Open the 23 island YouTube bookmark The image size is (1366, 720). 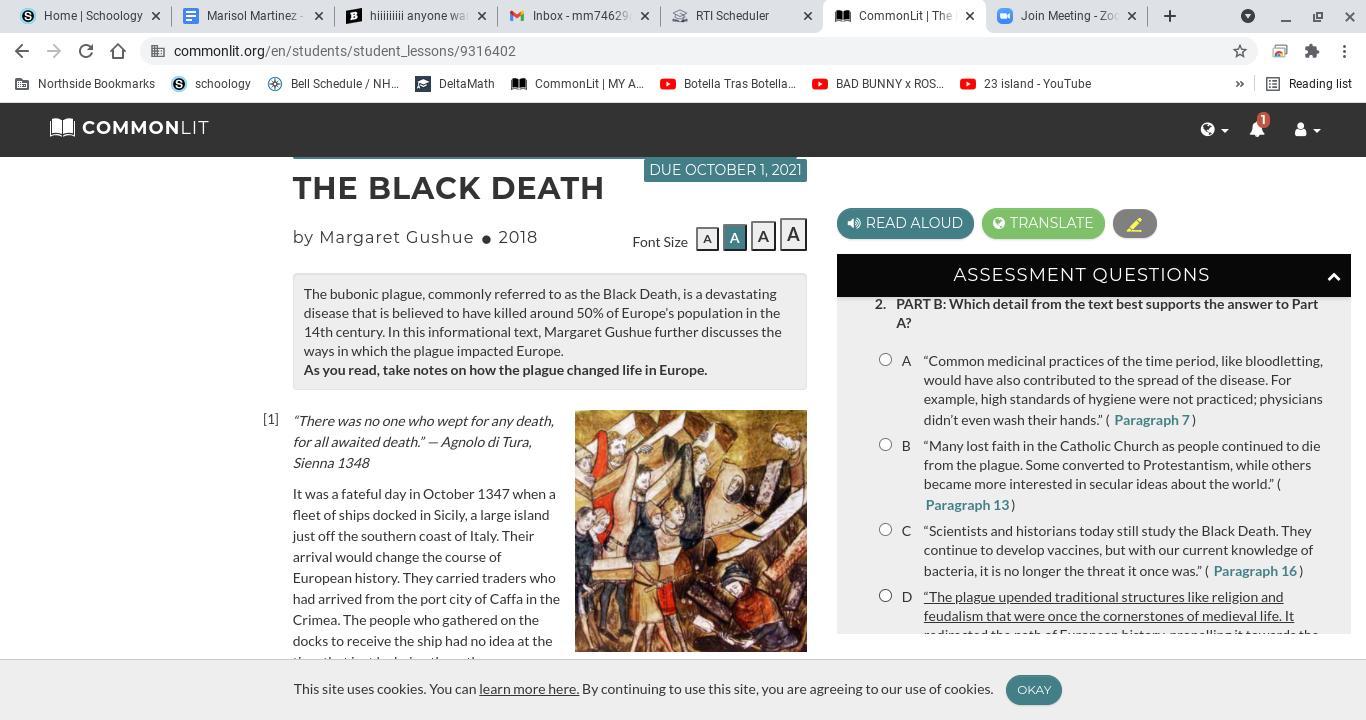pyautogui.click(x=1025, y=84)
